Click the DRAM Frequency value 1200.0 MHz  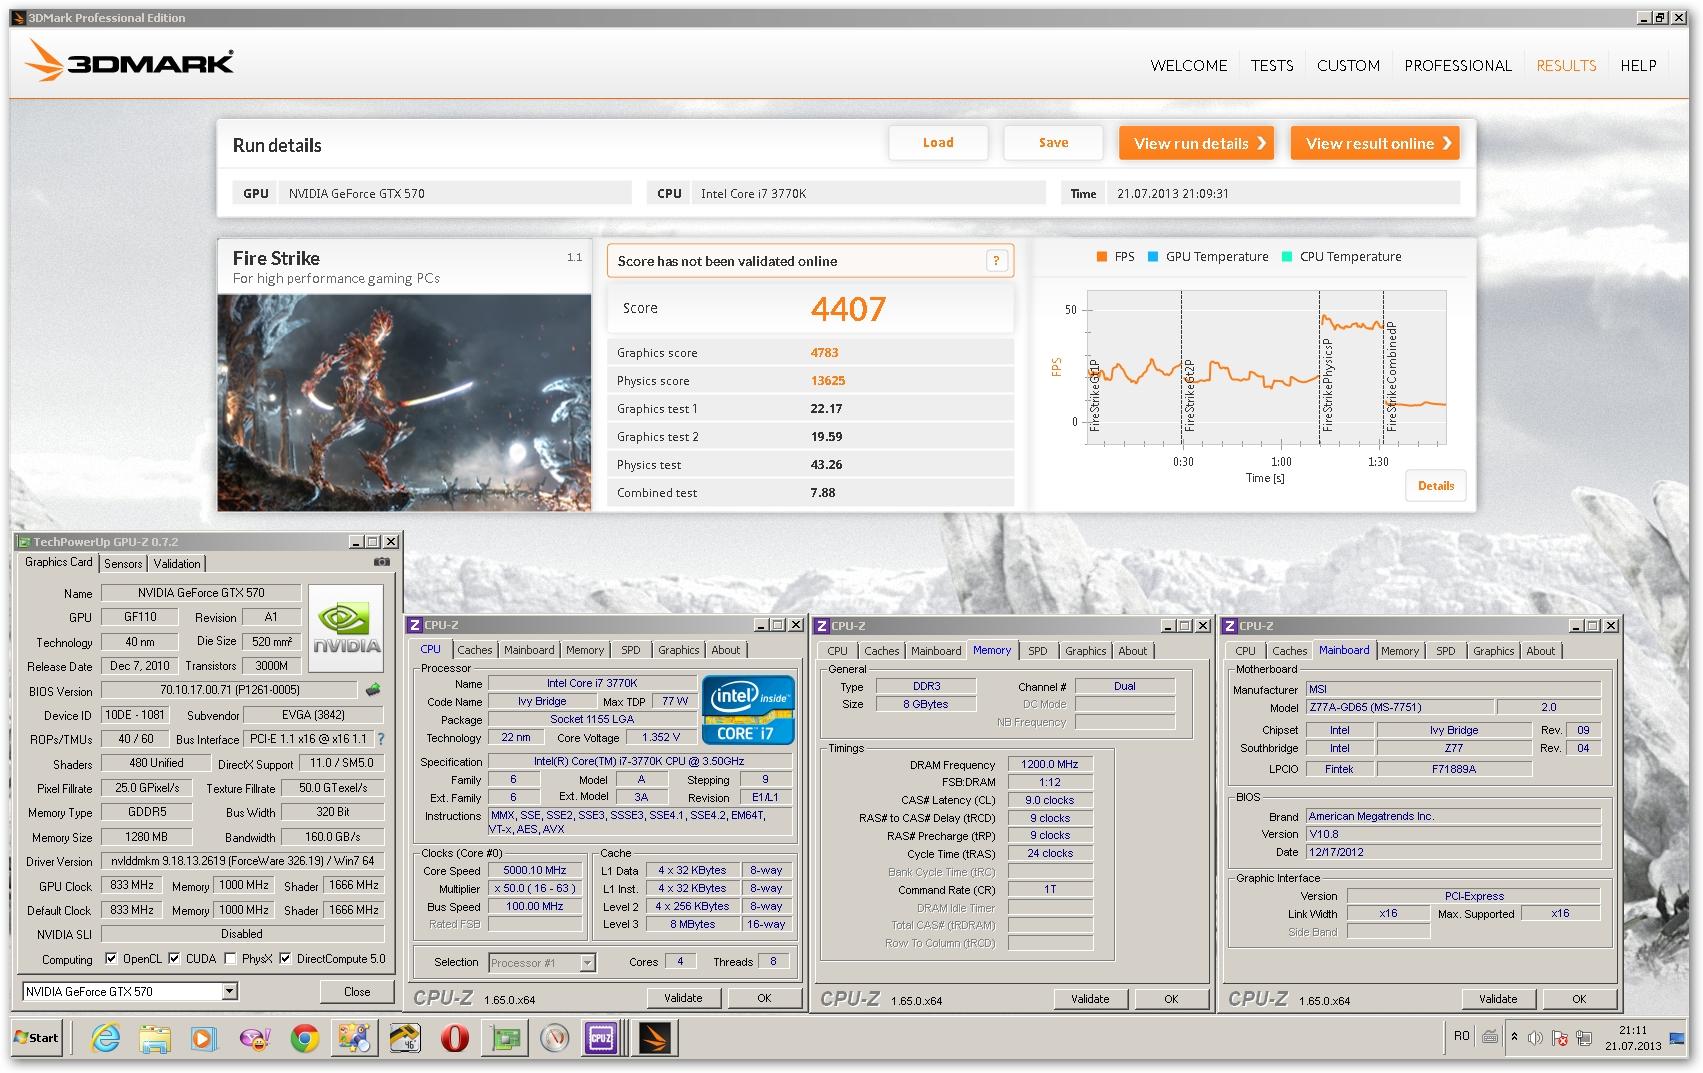(1050, 765)
